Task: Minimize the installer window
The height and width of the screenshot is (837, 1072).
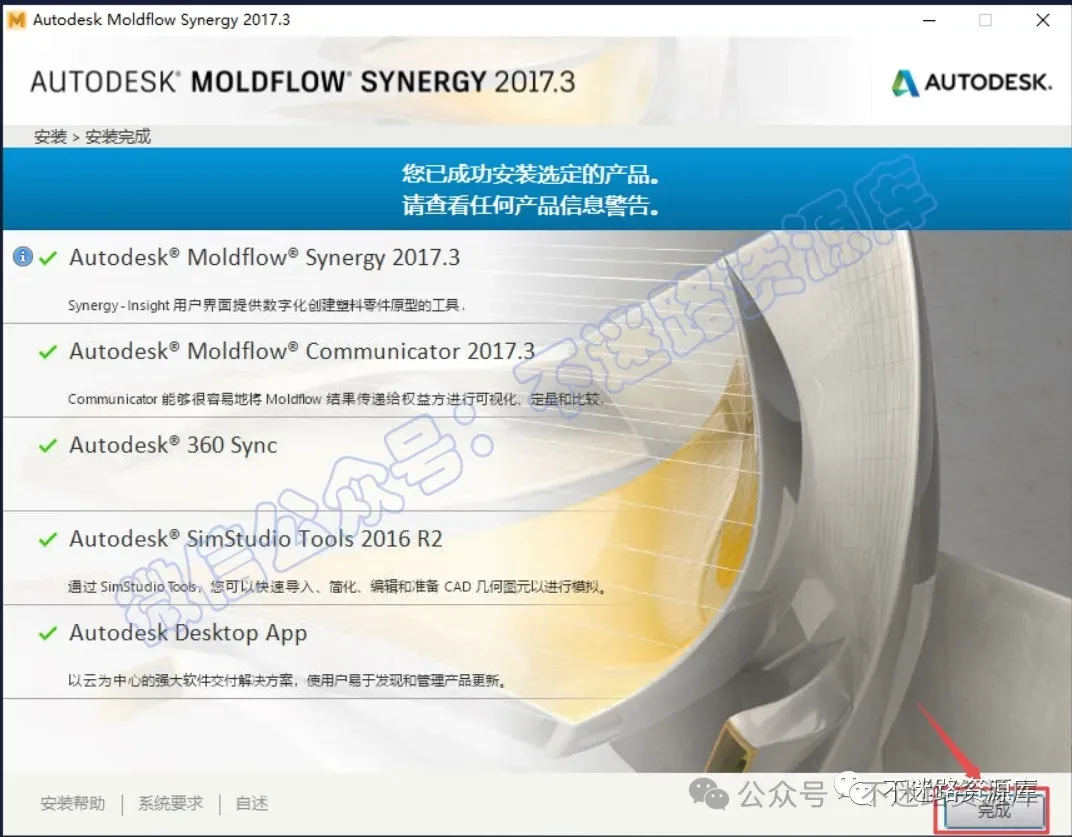Action: 929,21
